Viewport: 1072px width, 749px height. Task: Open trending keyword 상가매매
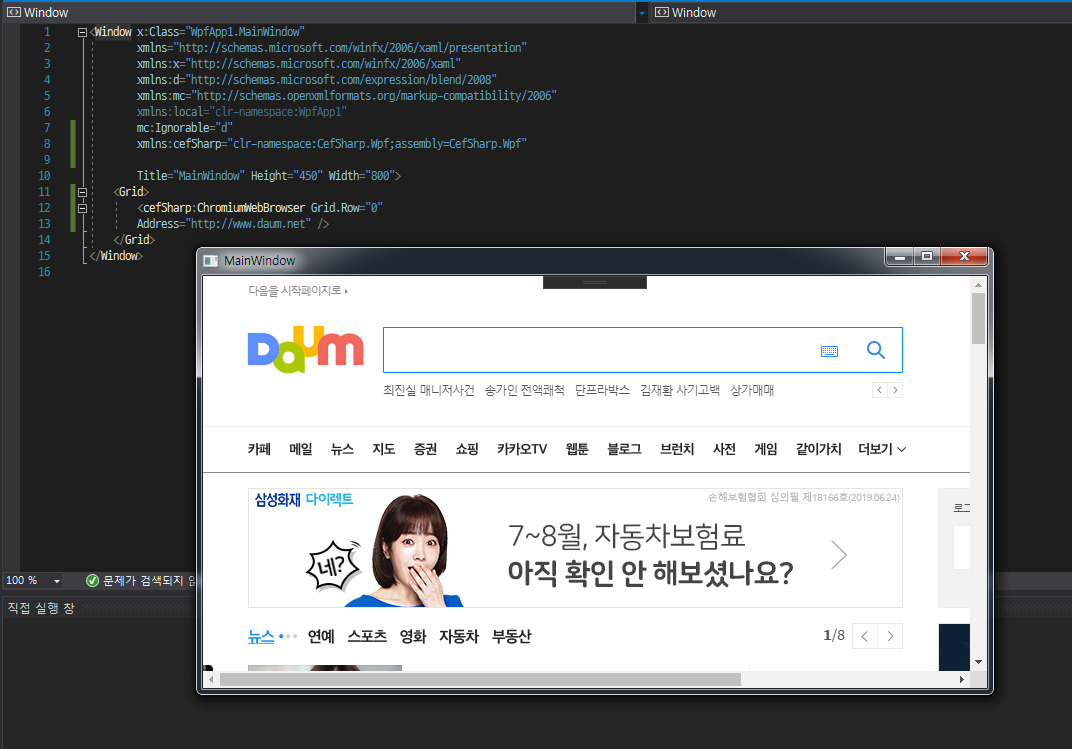tap(752, 390)
